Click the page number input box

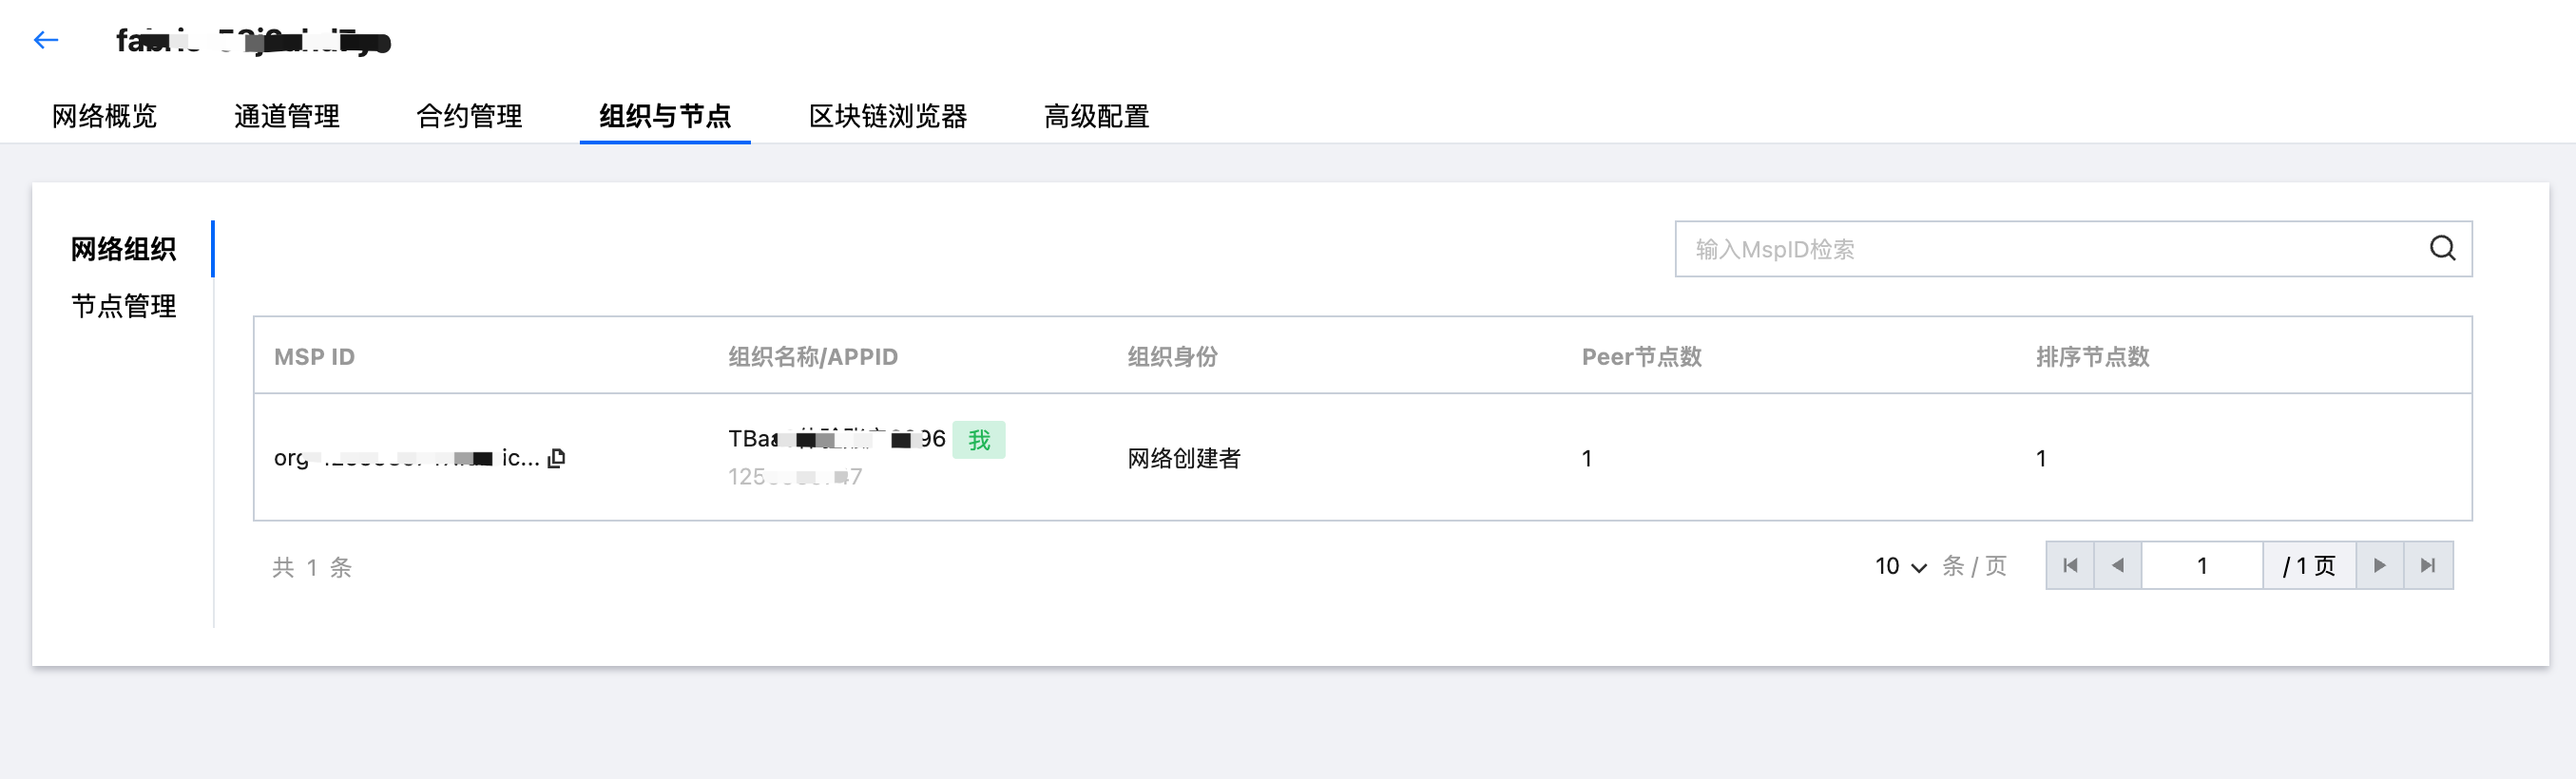[2201, 565]
